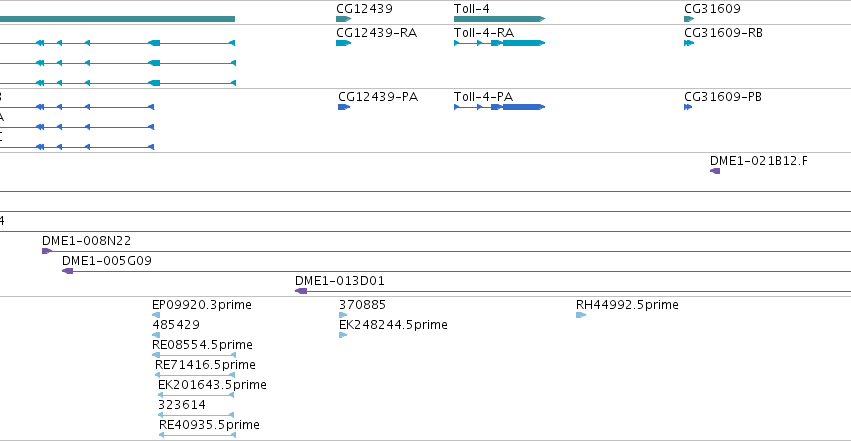851x441 pixels.
Task: Select the DME1-021B12.F purple marker
Action: pyautogui.click(x=715, y=171)
